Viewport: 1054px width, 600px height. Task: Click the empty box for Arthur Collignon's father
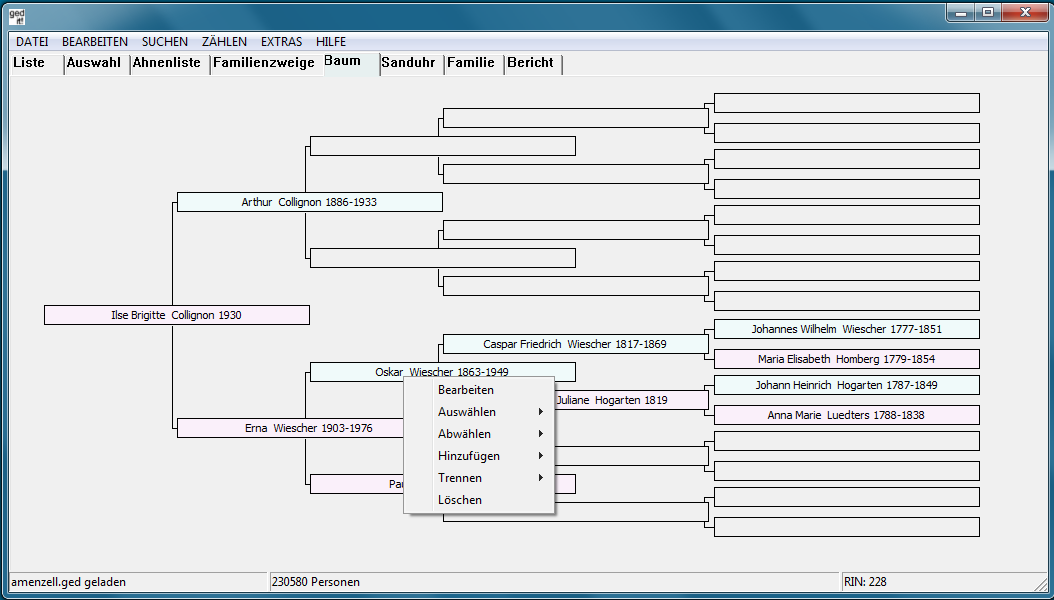[x=442, y=146]
